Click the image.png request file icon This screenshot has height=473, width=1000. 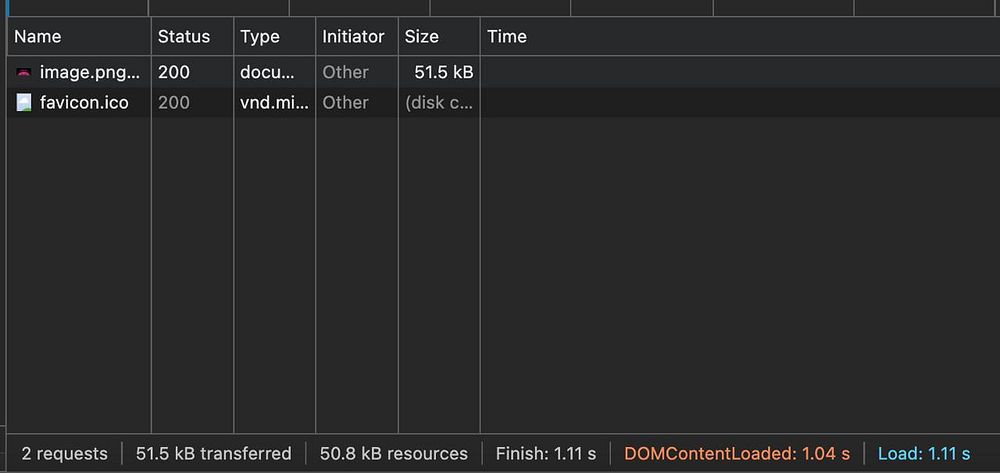(24, 72)
